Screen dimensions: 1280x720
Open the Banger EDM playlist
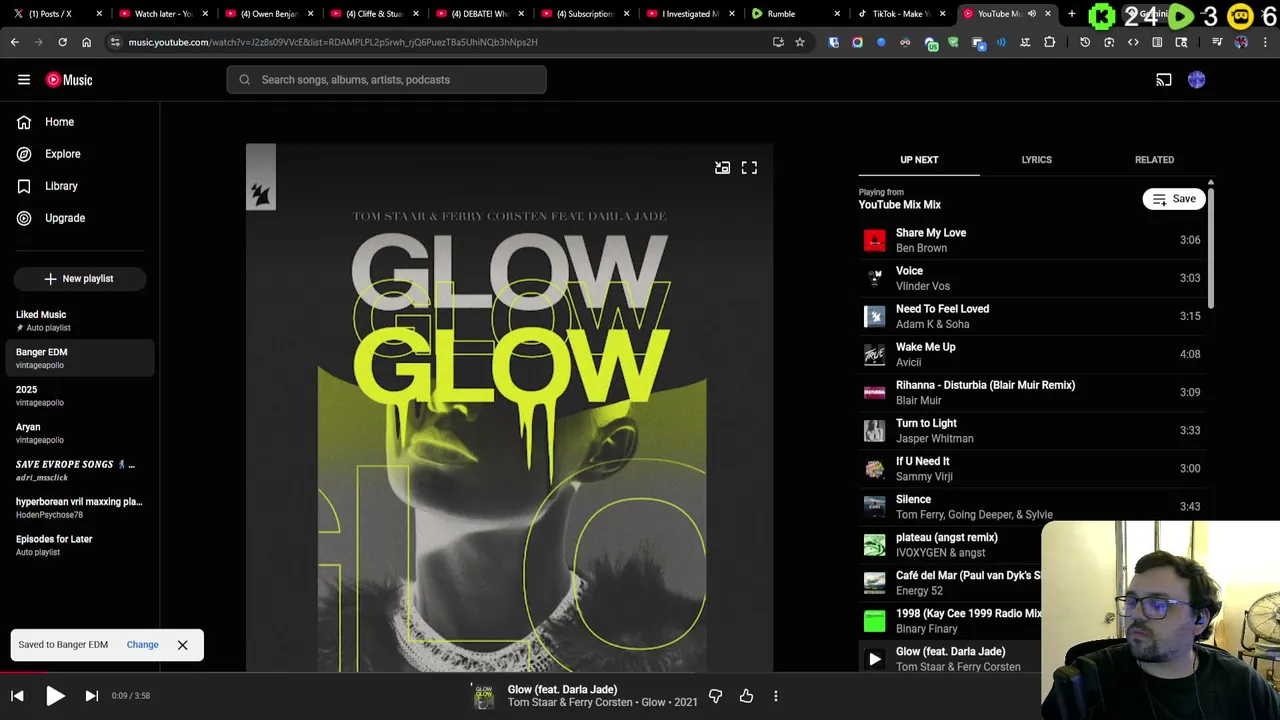[80, 358]
